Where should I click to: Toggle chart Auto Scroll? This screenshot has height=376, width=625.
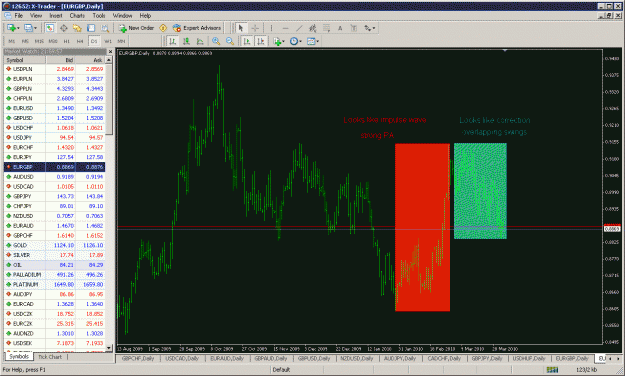coord(247,41)
